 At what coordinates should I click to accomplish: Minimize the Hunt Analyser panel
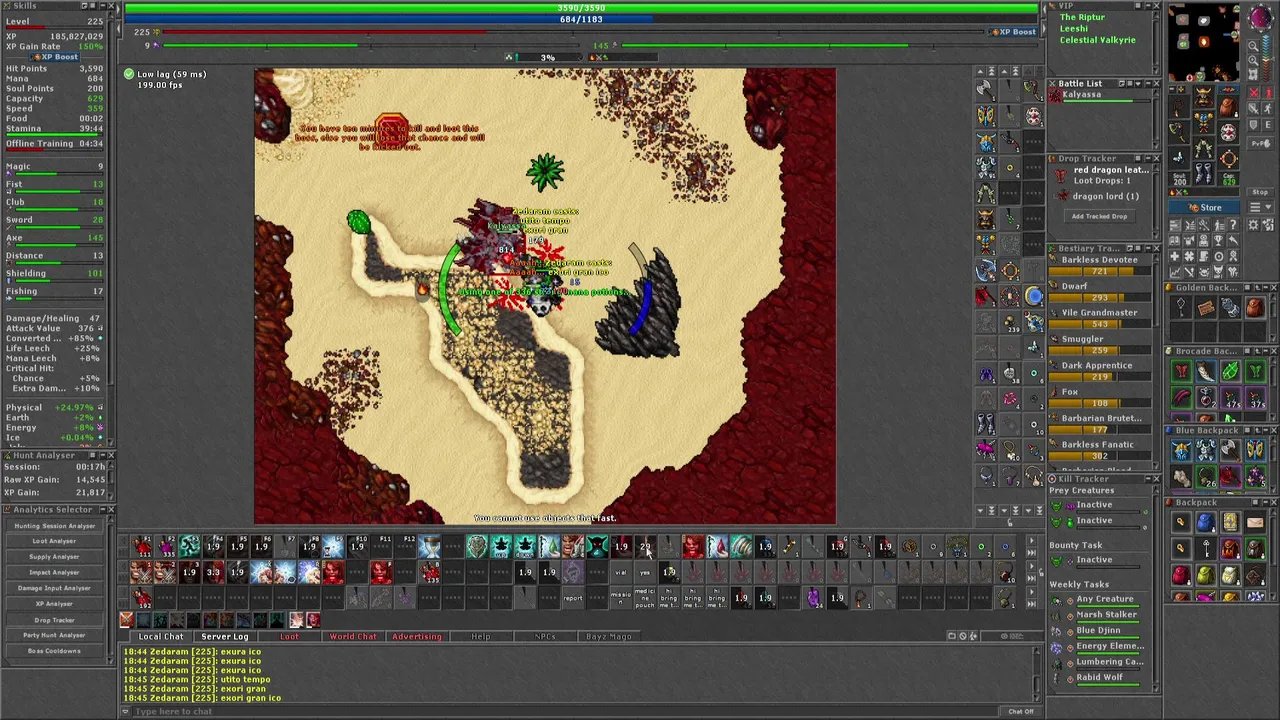pos(103,455)
